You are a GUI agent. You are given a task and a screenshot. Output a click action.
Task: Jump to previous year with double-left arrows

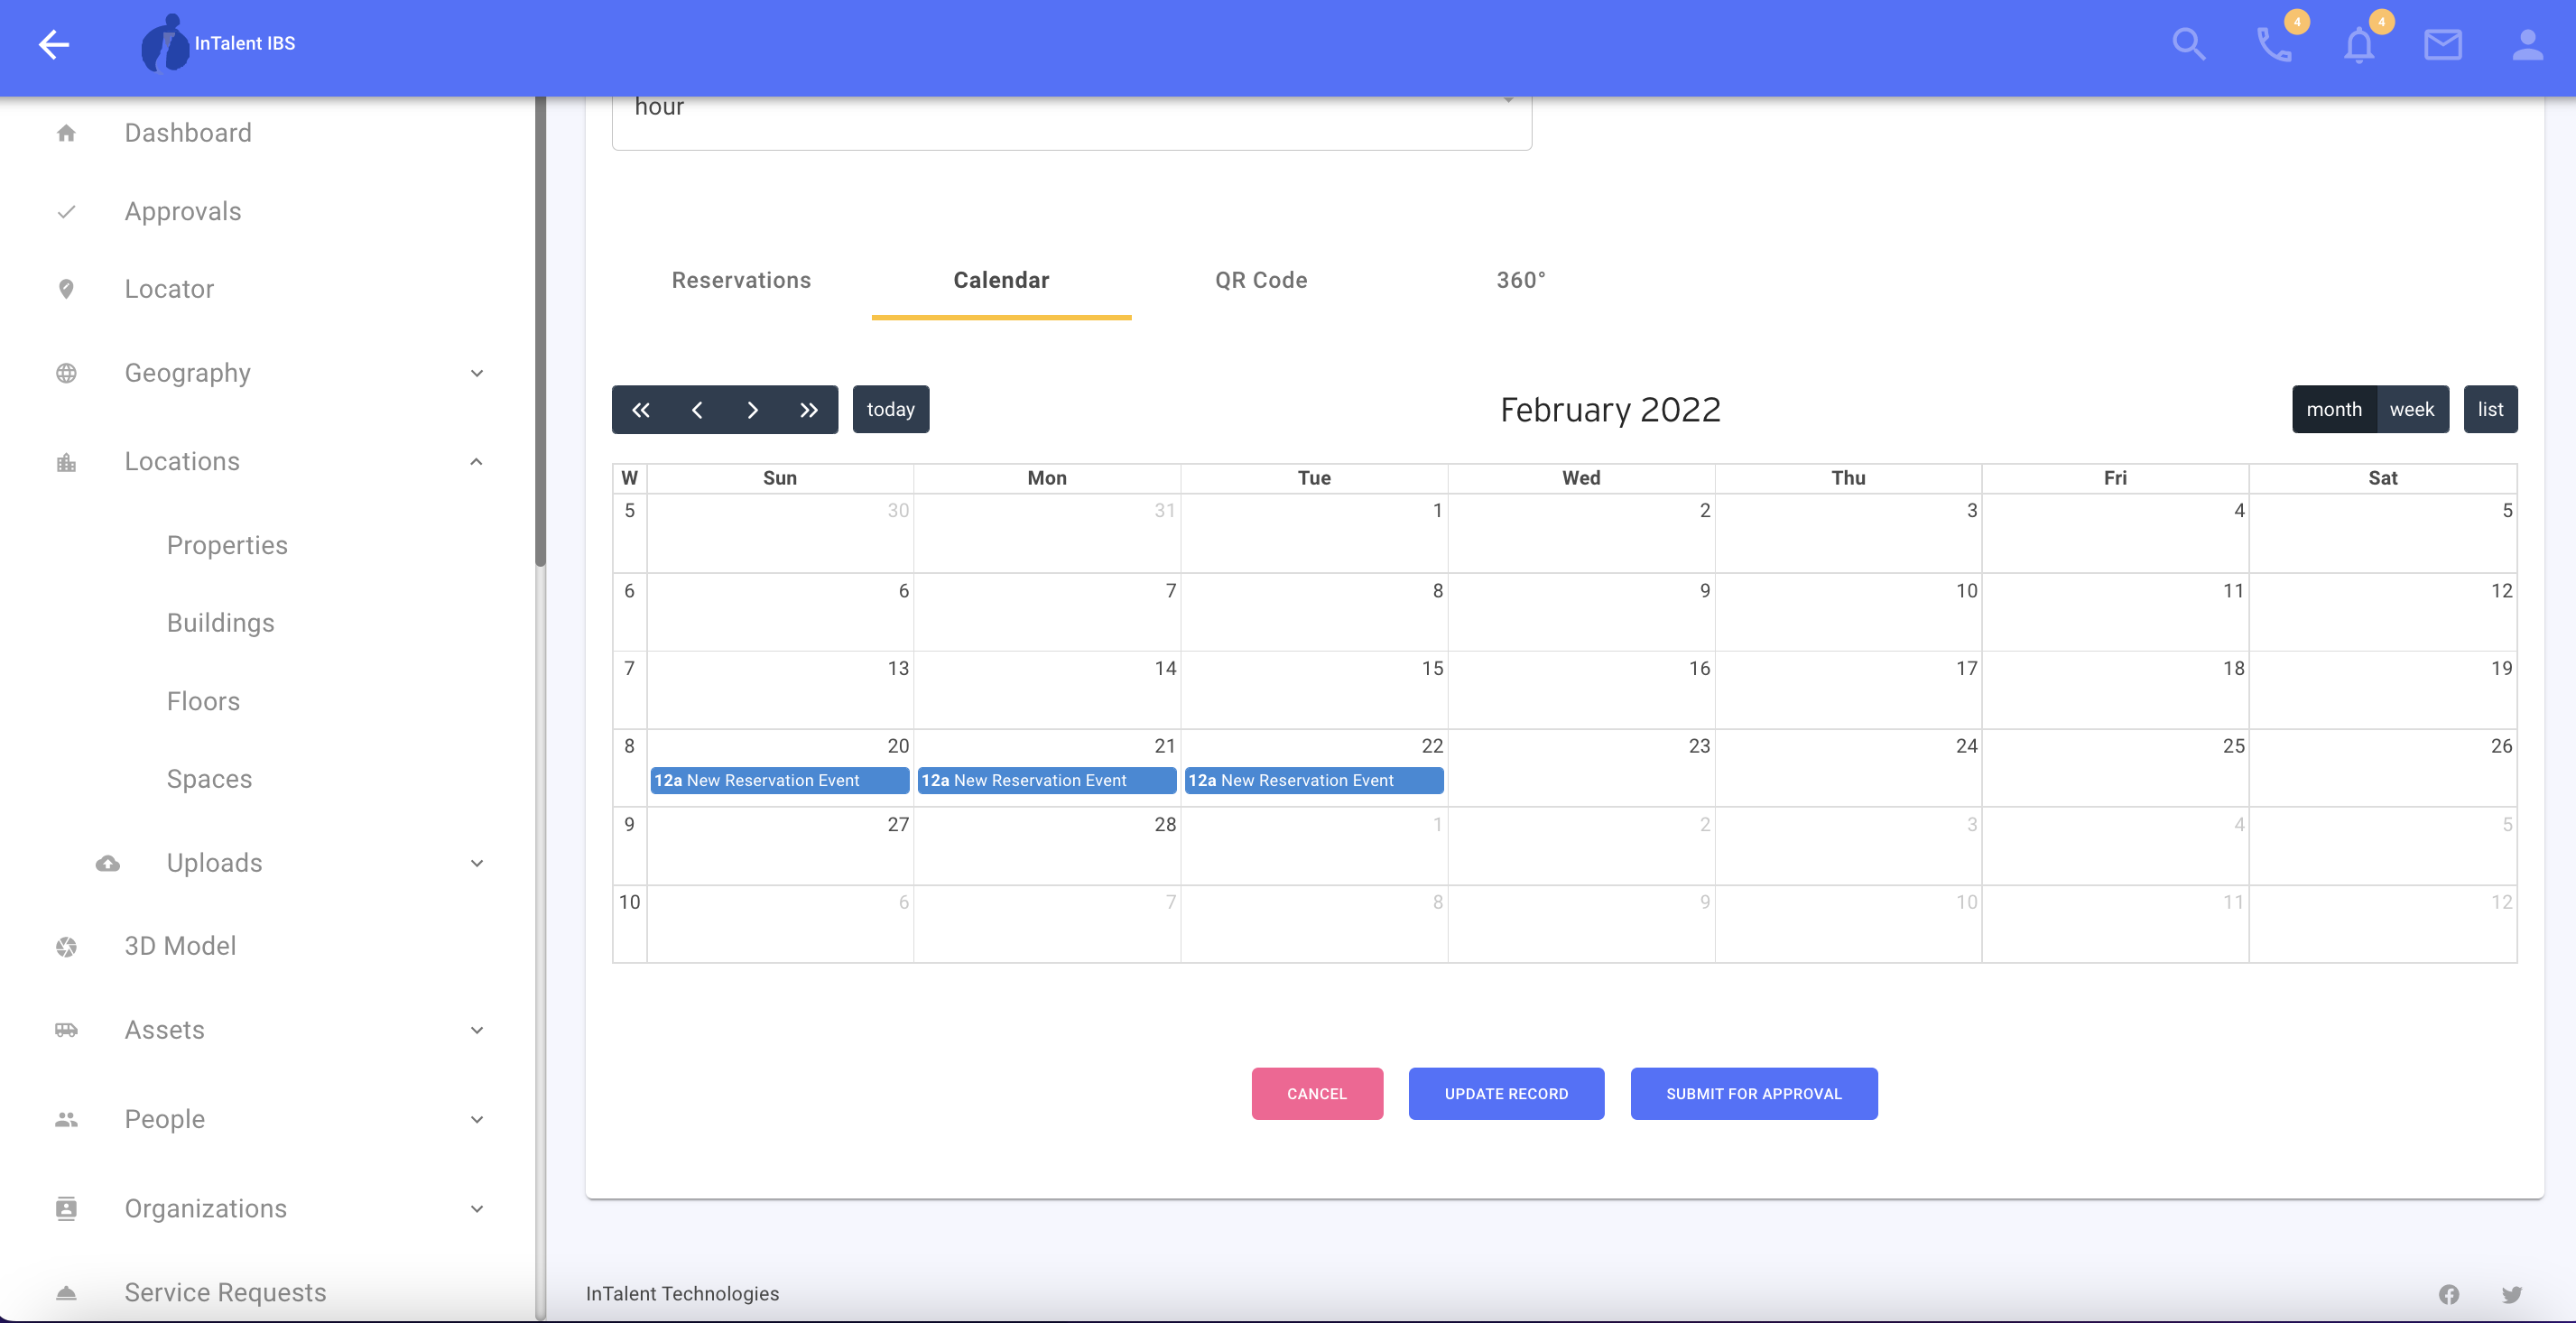coord(641,410)
